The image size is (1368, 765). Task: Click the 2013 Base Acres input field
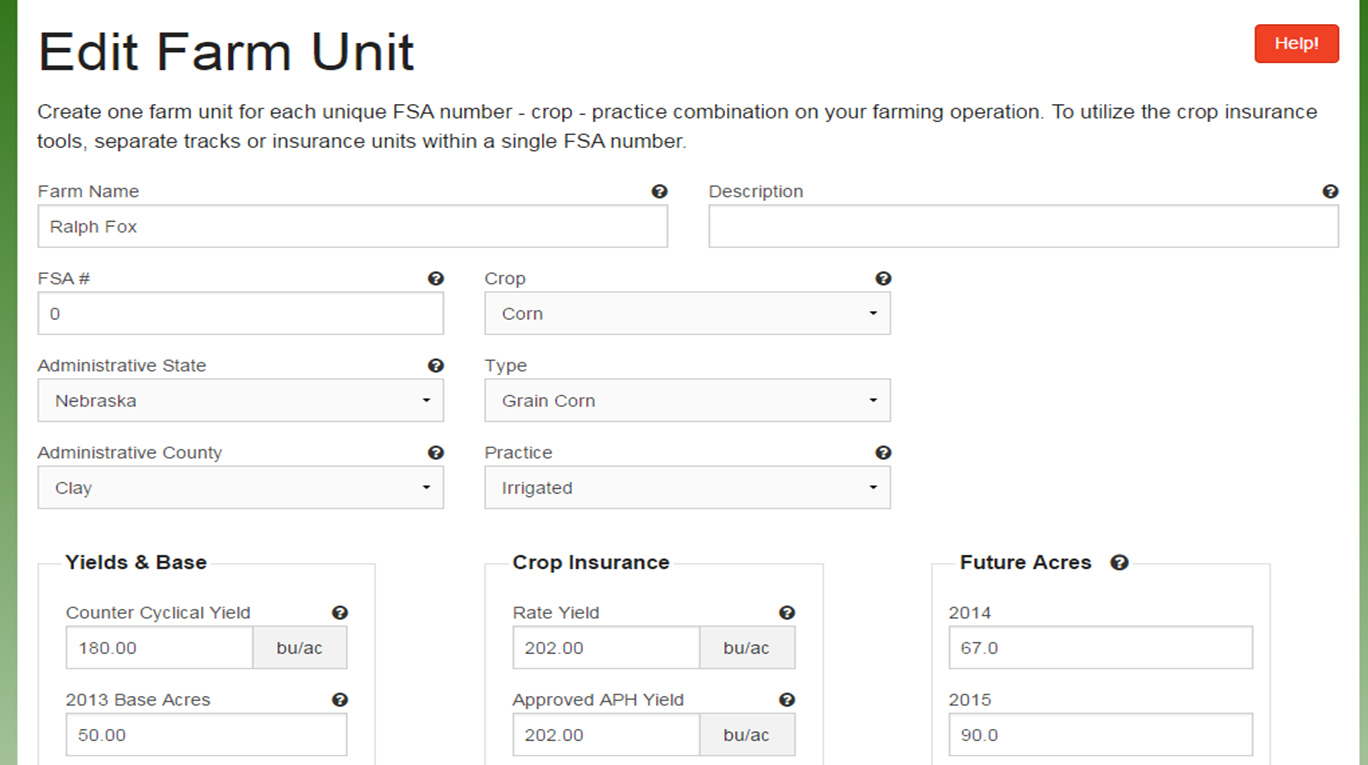point(206,735)
